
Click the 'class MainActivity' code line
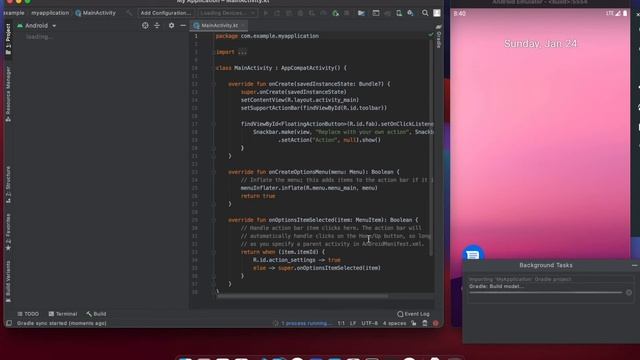click(x=281, y=68)
